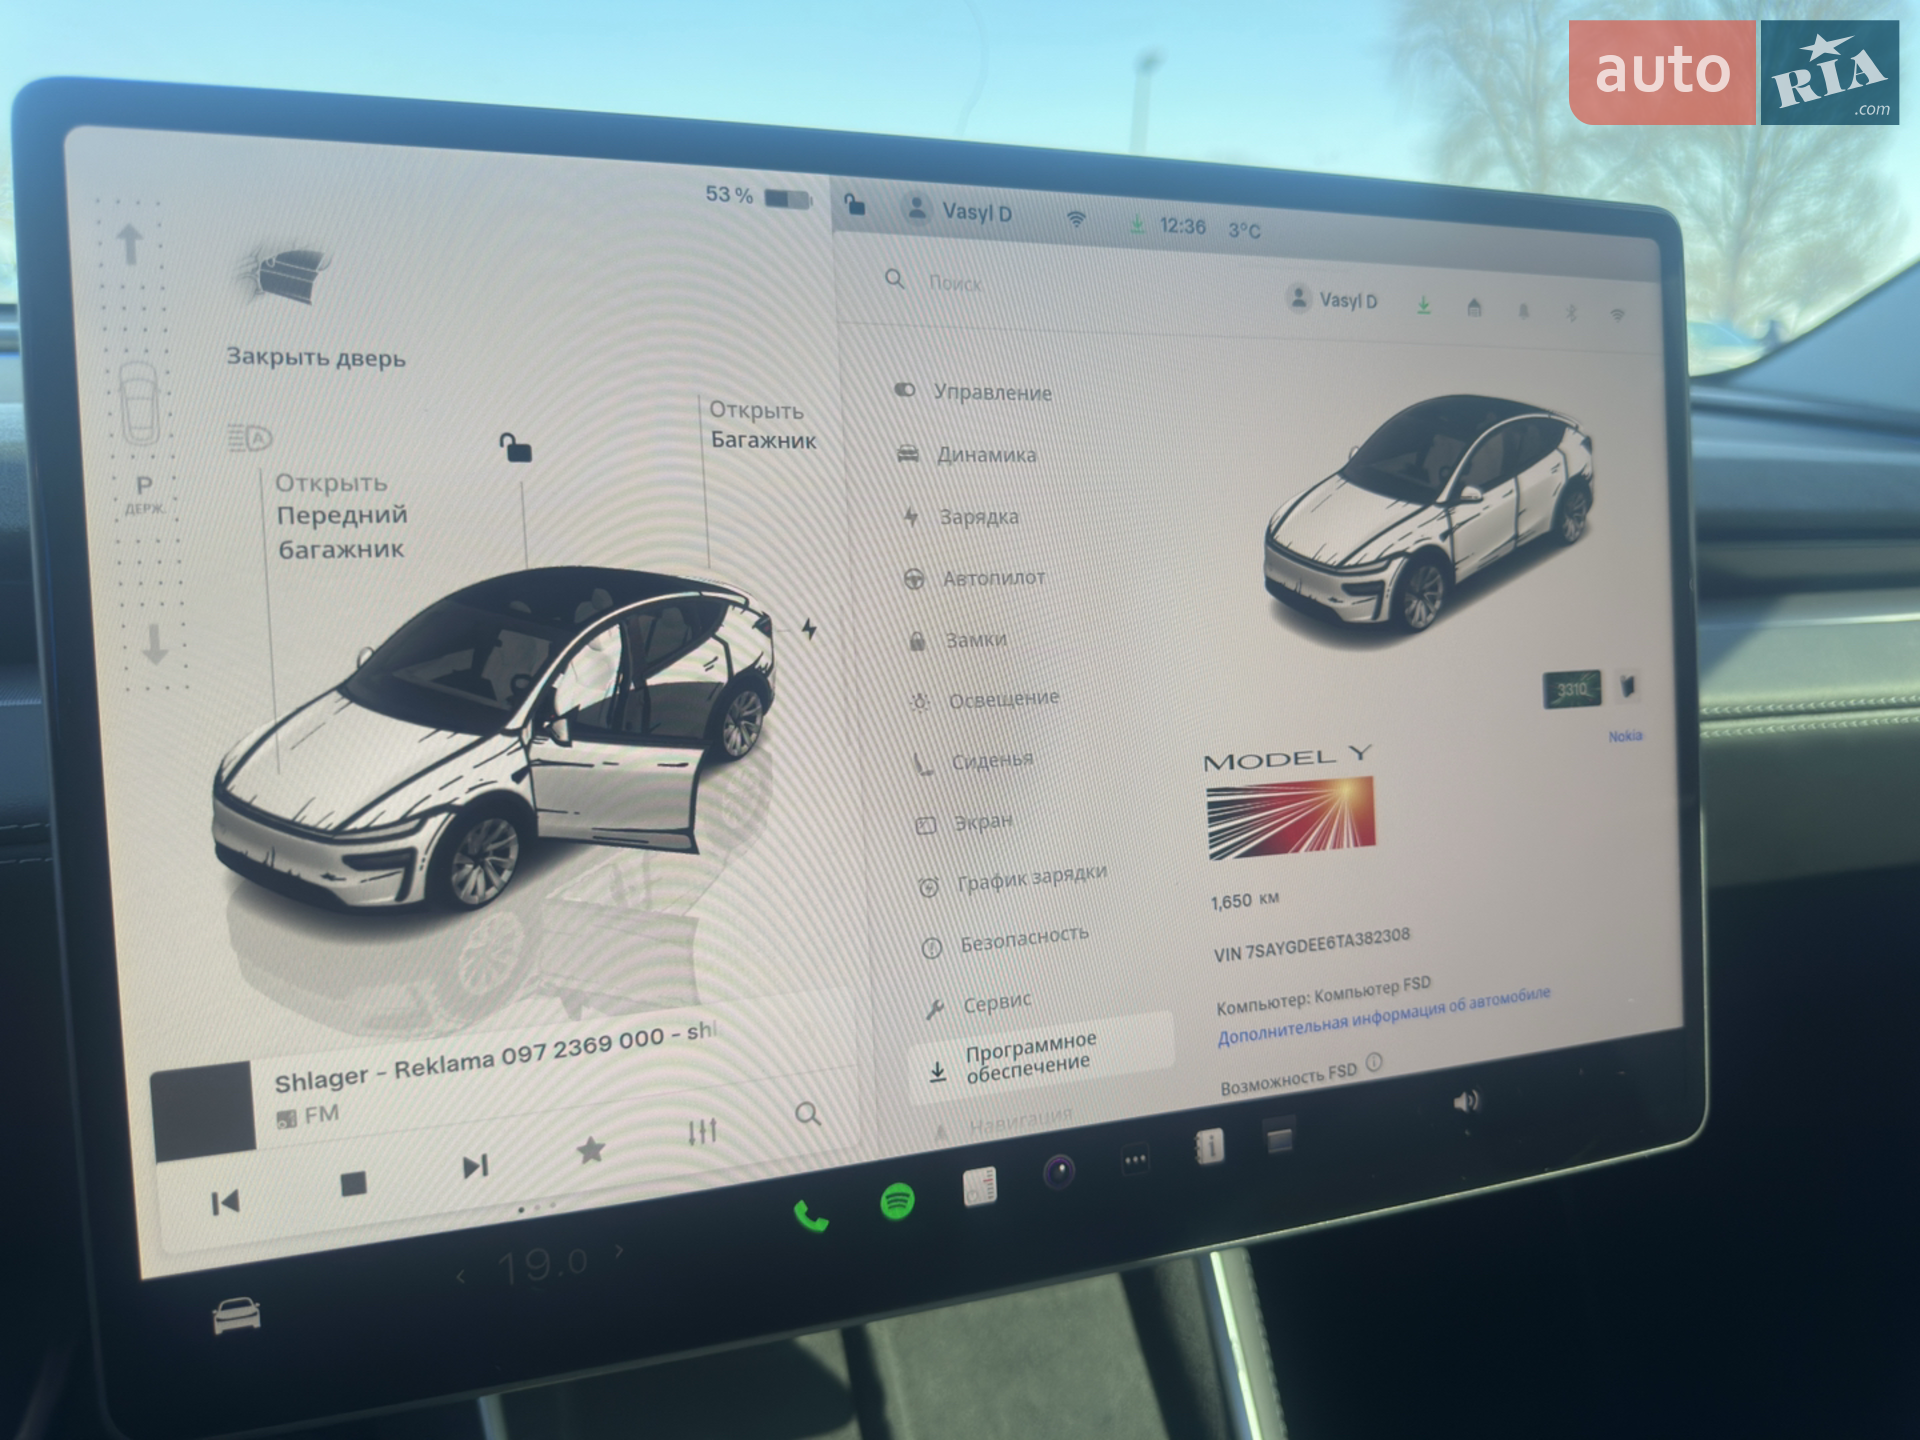Viewport: 1920px width, 1440px height.
Task: Open the camera app in the dock
Action: click(x=1059, y=1171)
